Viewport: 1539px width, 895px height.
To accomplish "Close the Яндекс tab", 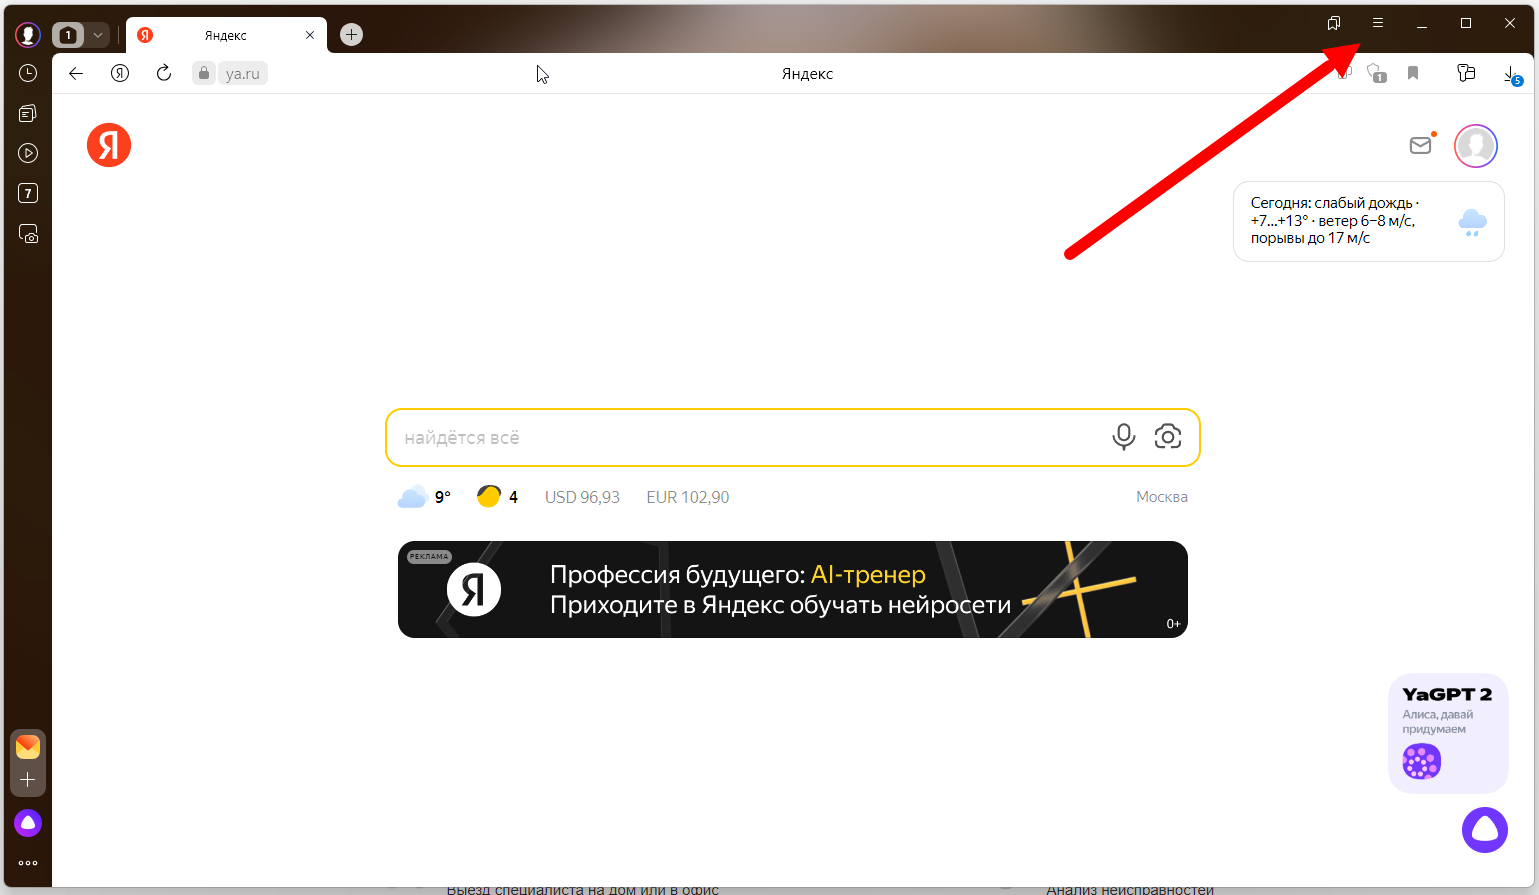I will (310, 35).
